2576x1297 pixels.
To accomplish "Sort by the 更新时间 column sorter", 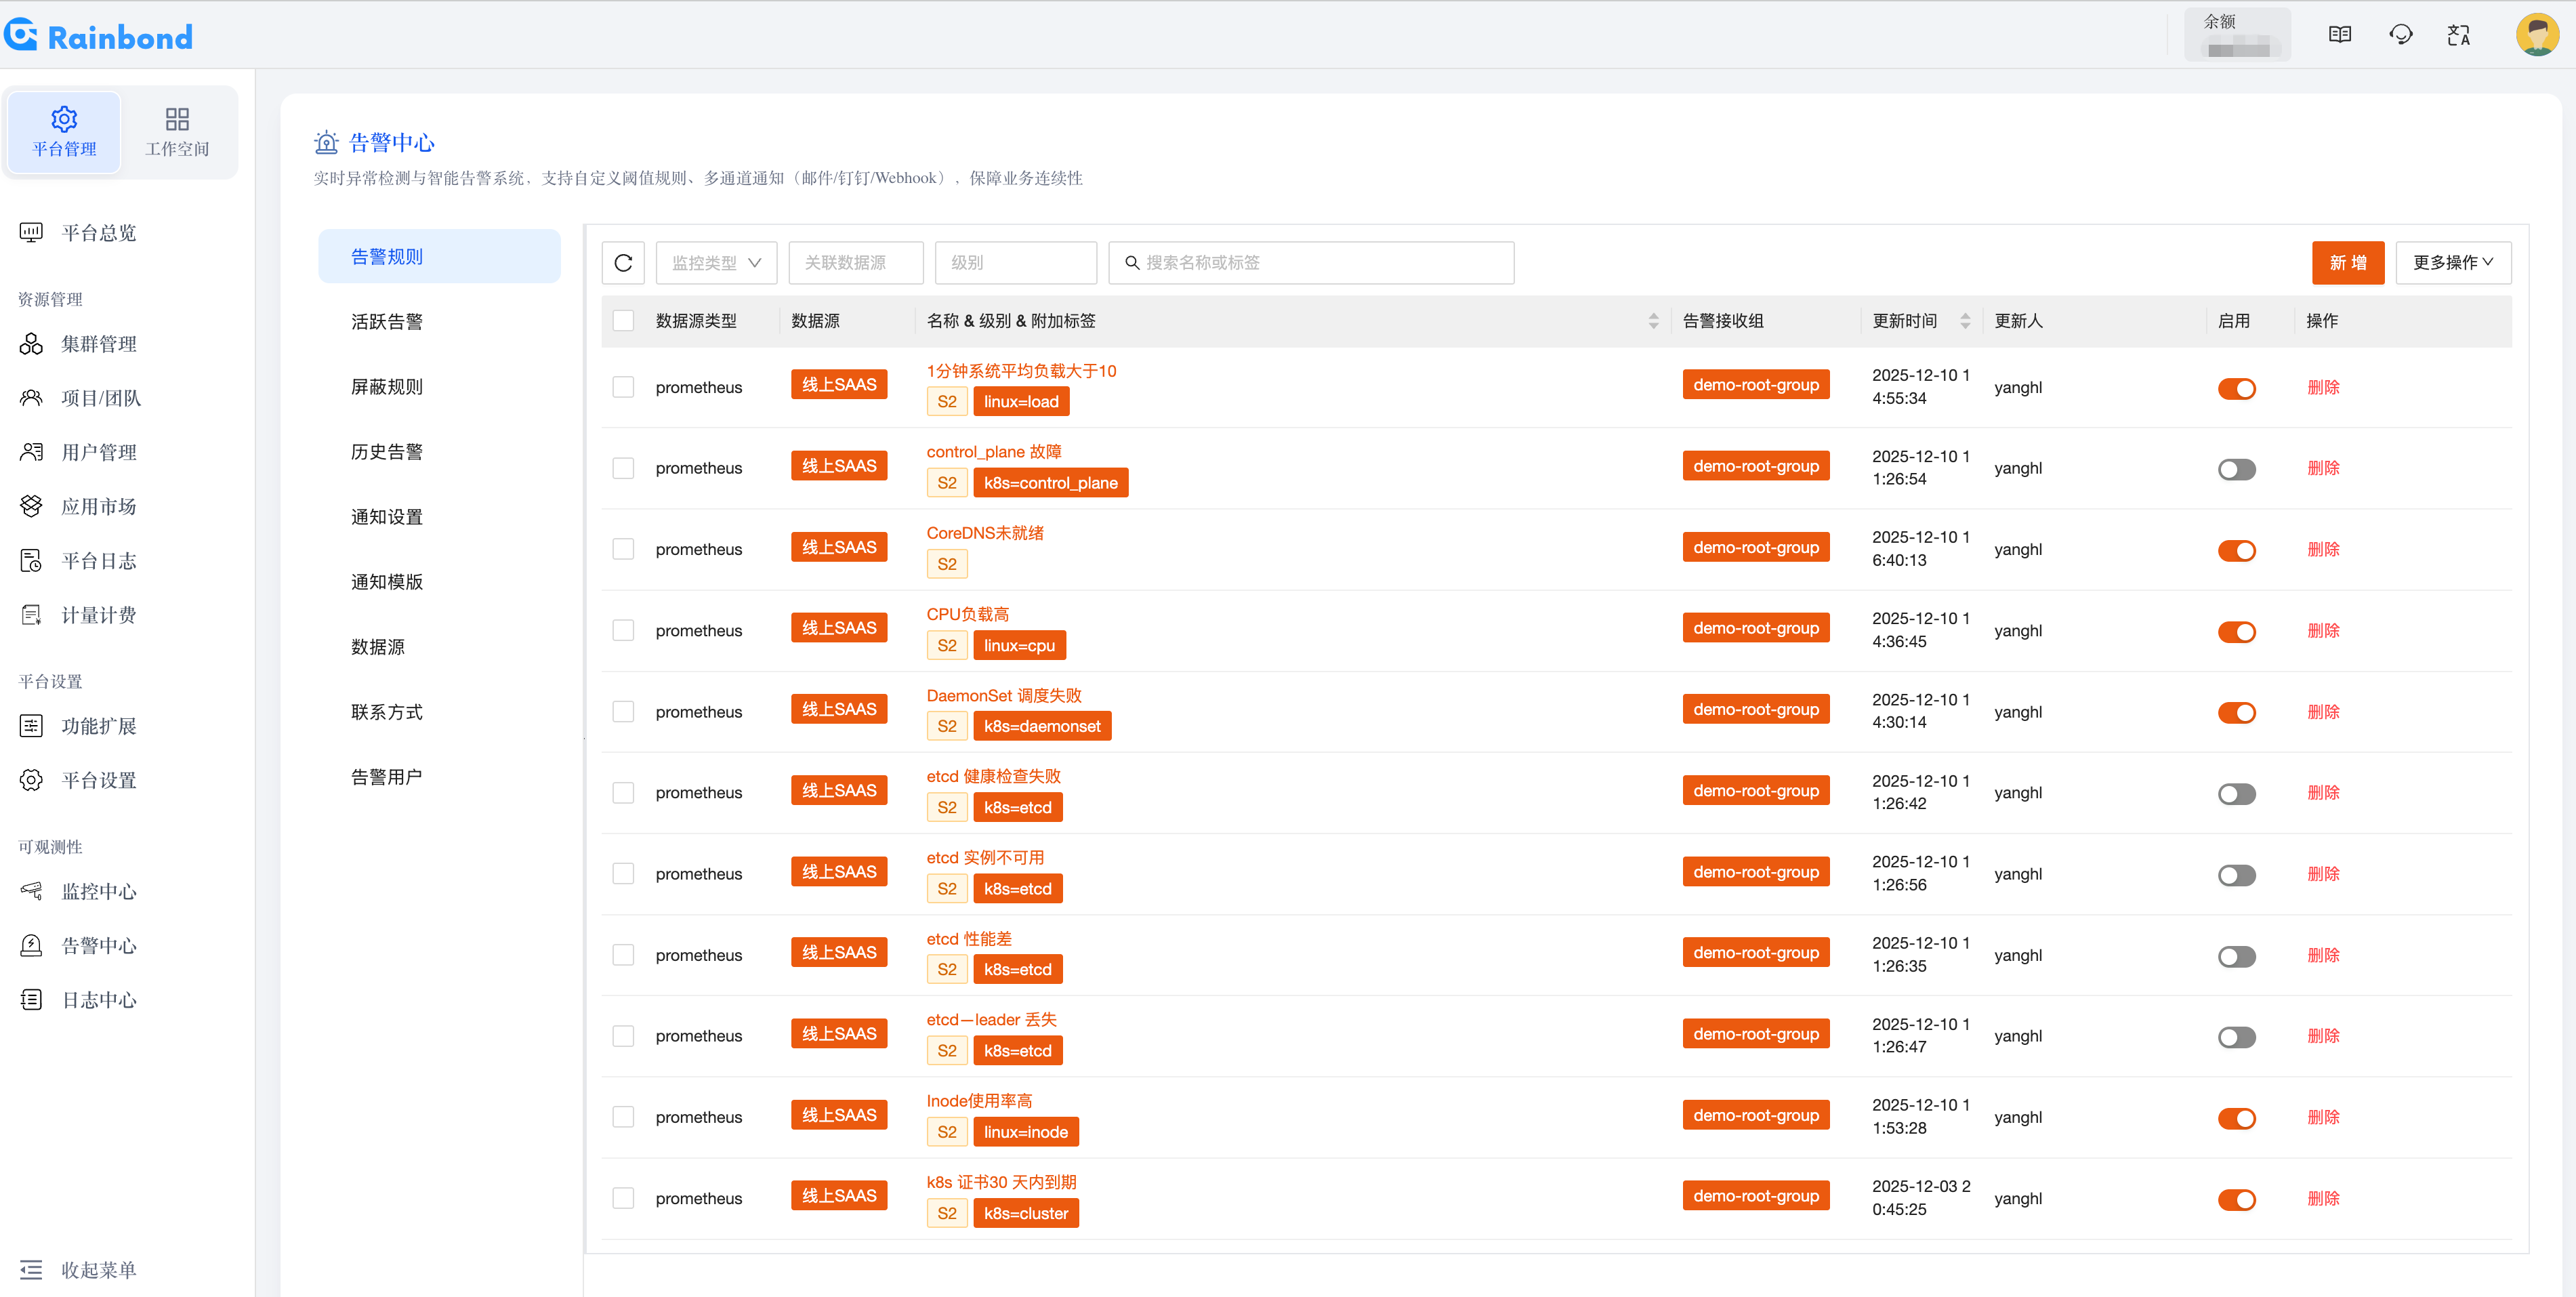I will 1965,321.
